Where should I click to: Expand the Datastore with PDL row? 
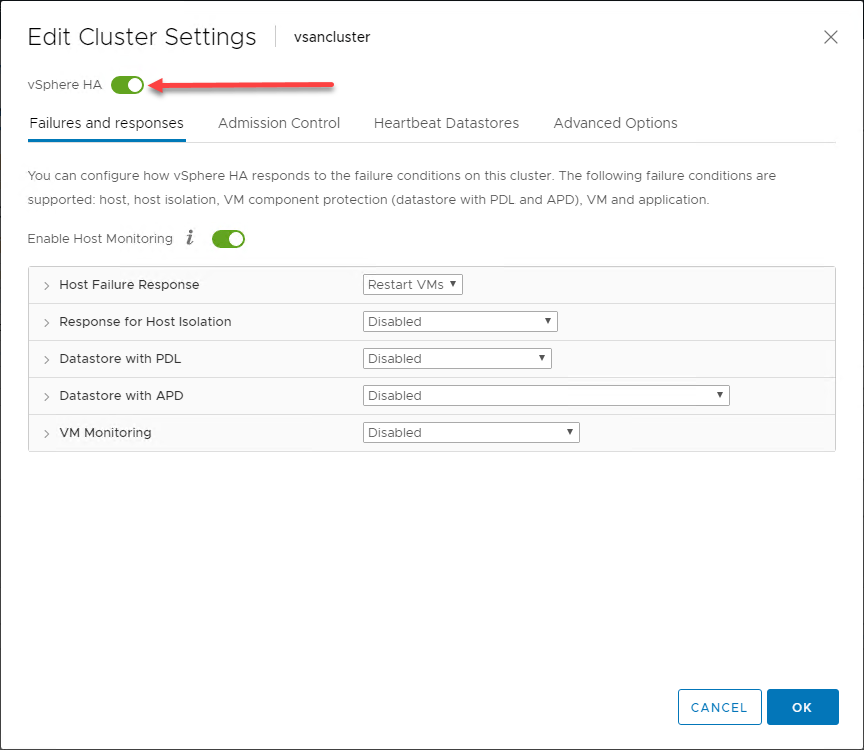46,359
